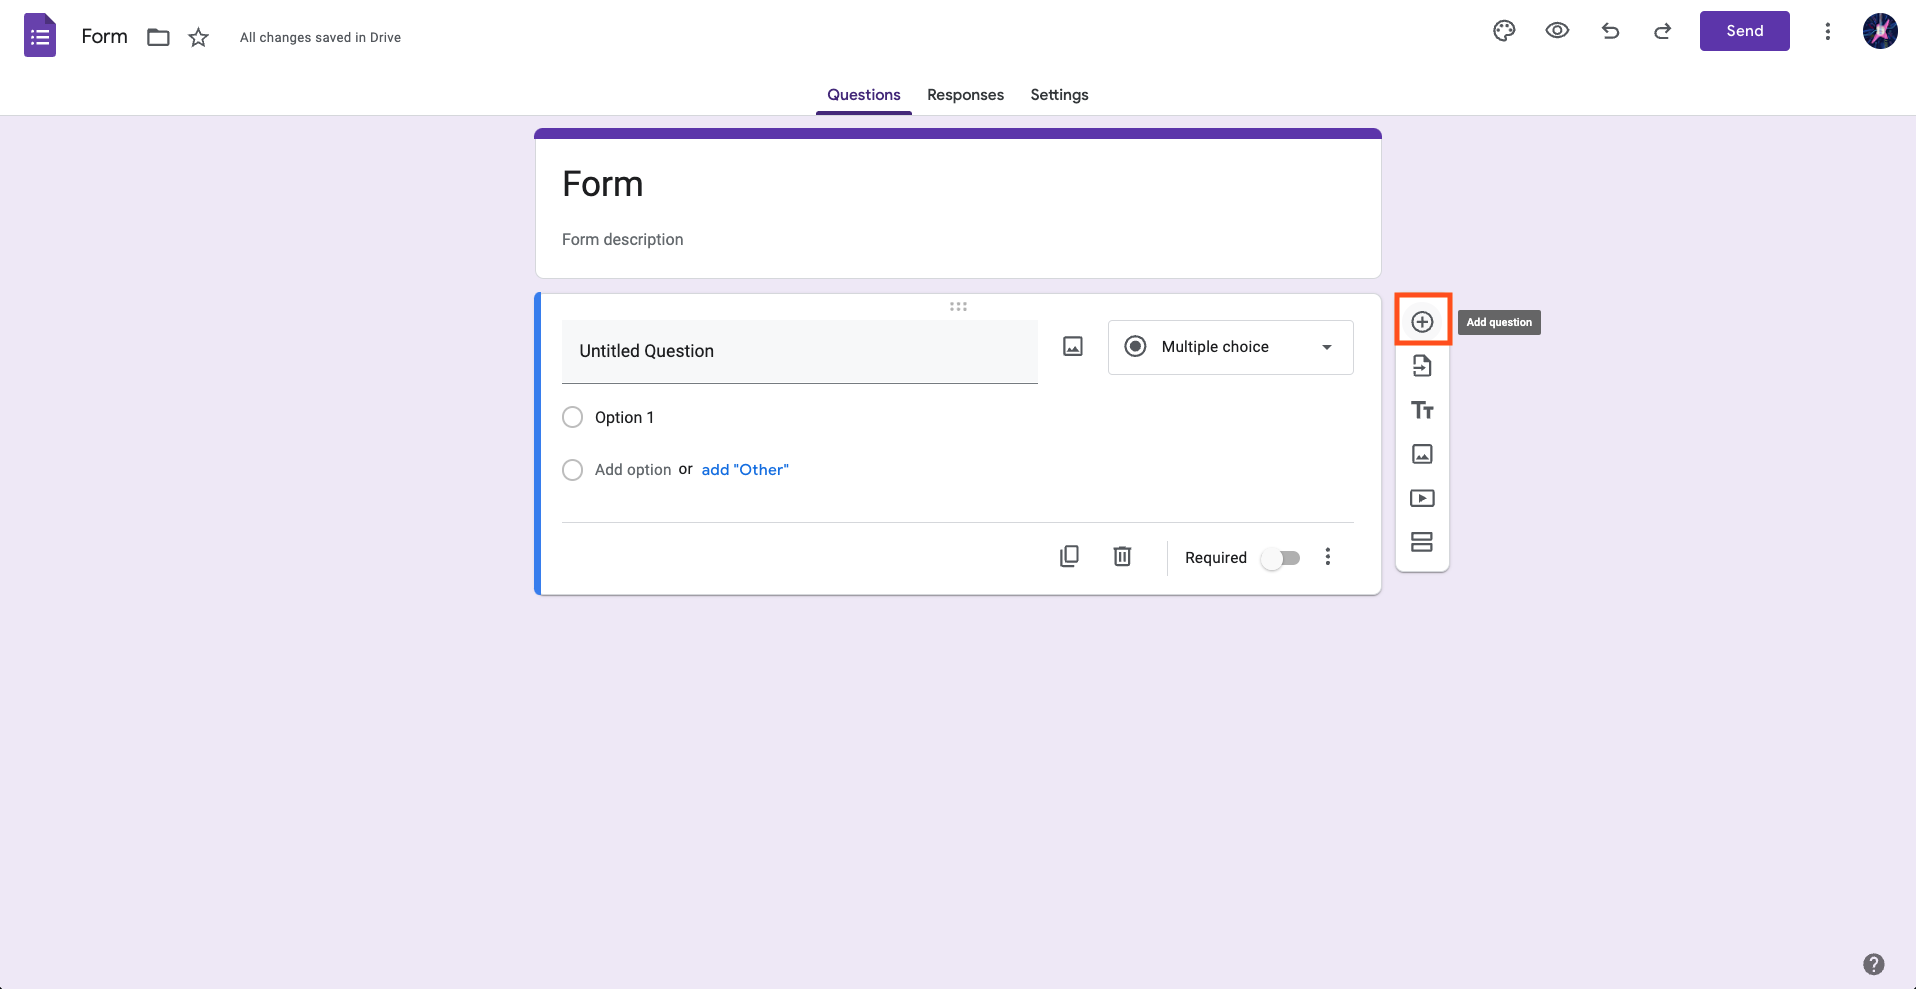Click the Import questions icon
This screenshot has width=1916, height=989.
1422,366
